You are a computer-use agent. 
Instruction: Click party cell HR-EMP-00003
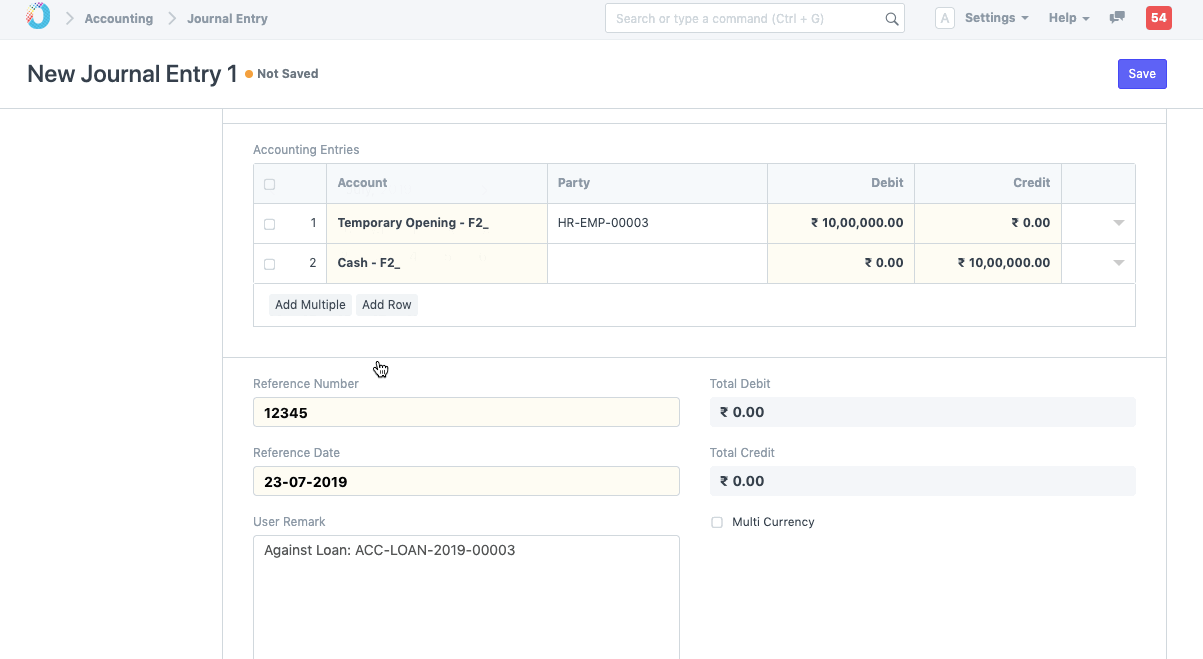tap(657, 223)
